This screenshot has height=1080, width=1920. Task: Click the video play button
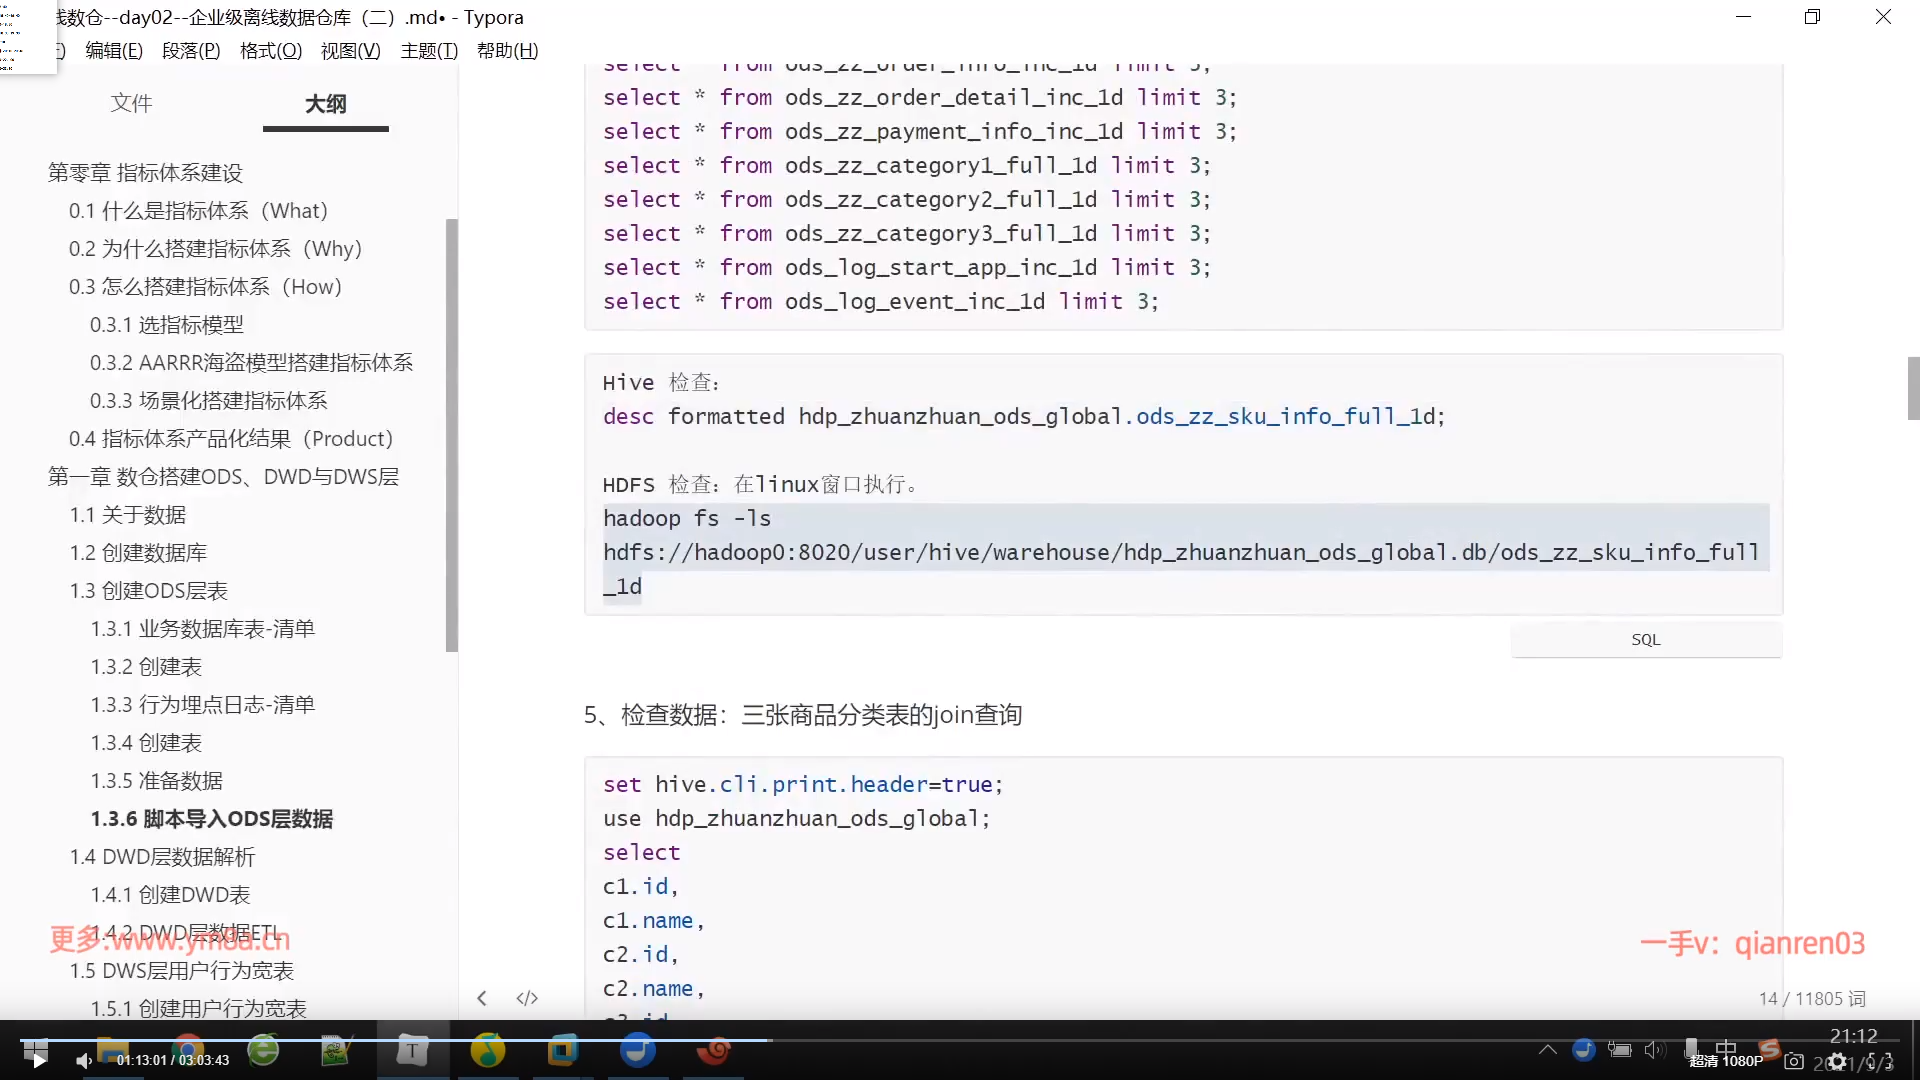coord(38,1060)
